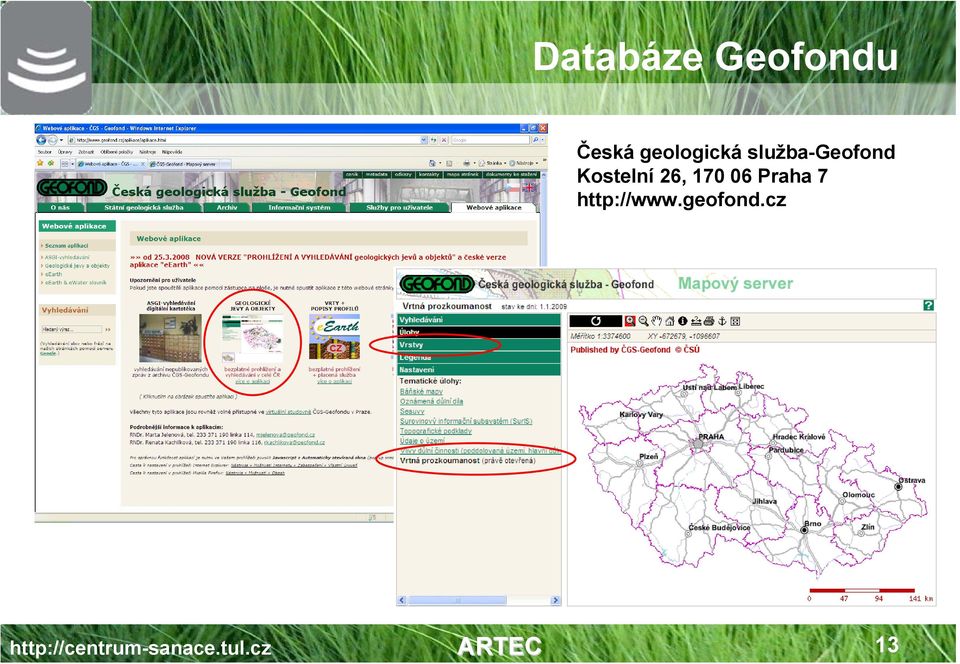
Task: Click the Add to Favorites icon with green plus
Action: [x=50, y=163]
